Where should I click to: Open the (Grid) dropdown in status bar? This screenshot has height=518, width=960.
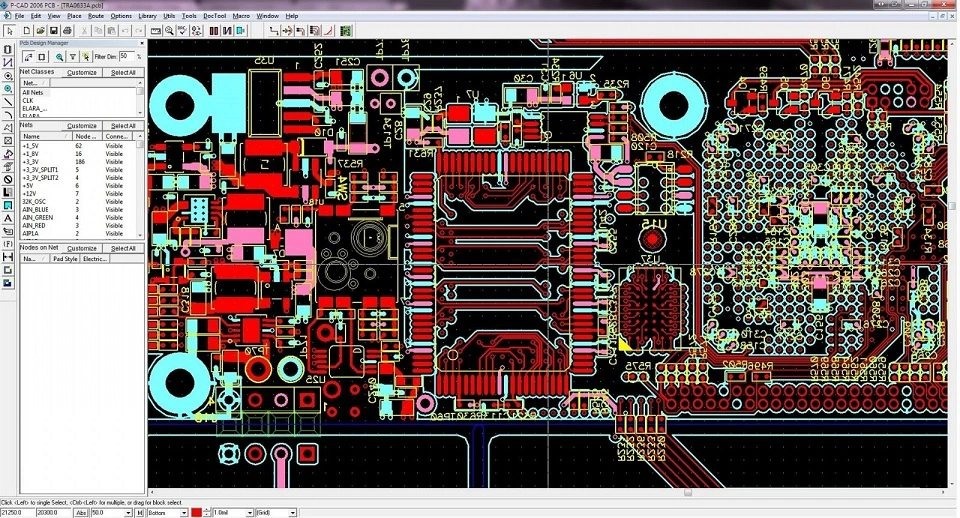click(293, 513)
